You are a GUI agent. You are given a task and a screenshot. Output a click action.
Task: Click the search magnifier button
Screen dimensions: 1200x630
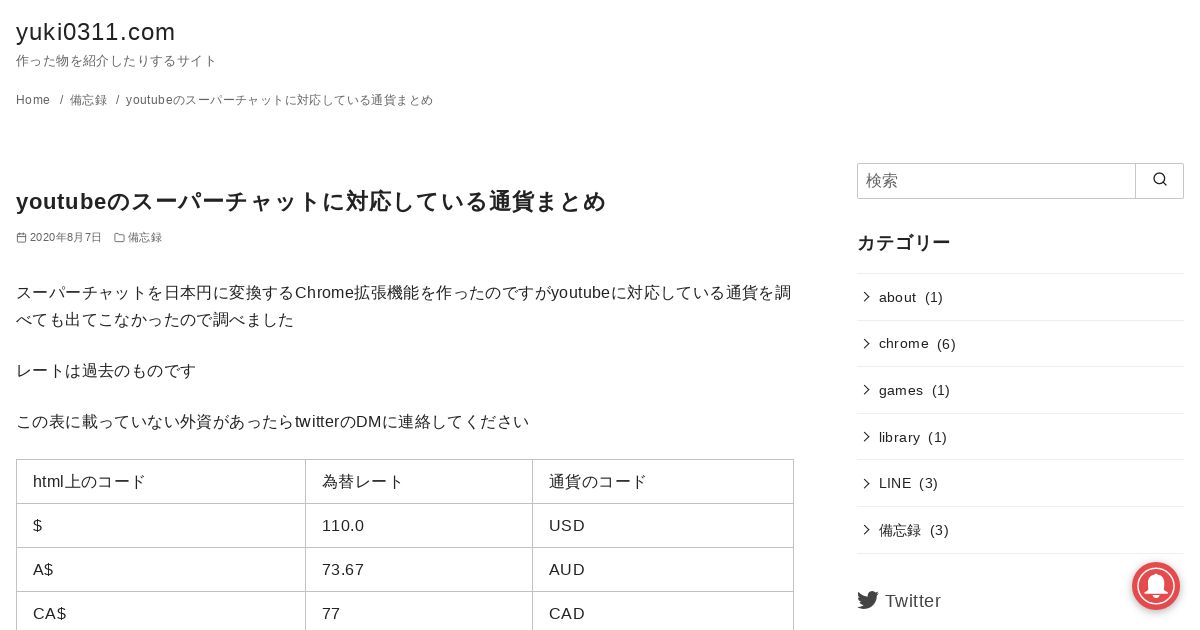click(x=1160, y=181)
